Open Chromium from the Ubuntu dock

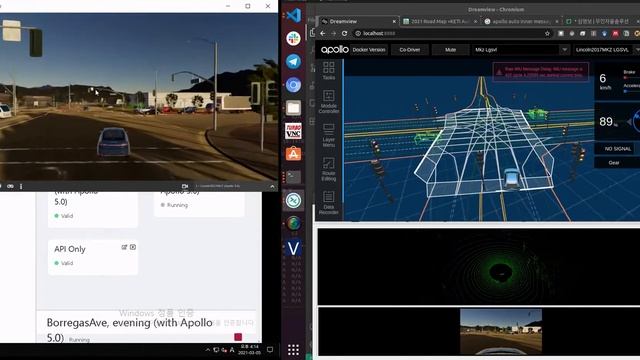[293, 85]
